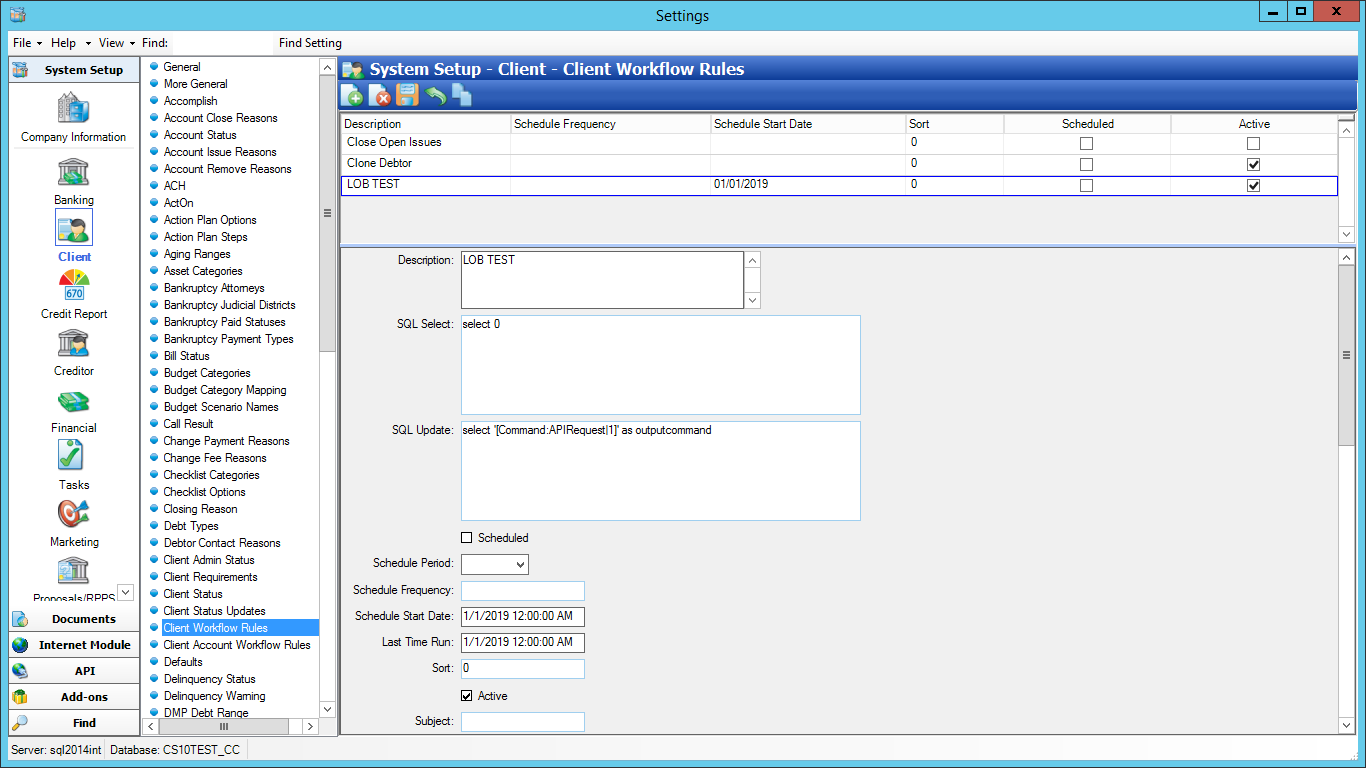Switch to the Documents section
The image size is (1366, 768).
pos(74,619)
